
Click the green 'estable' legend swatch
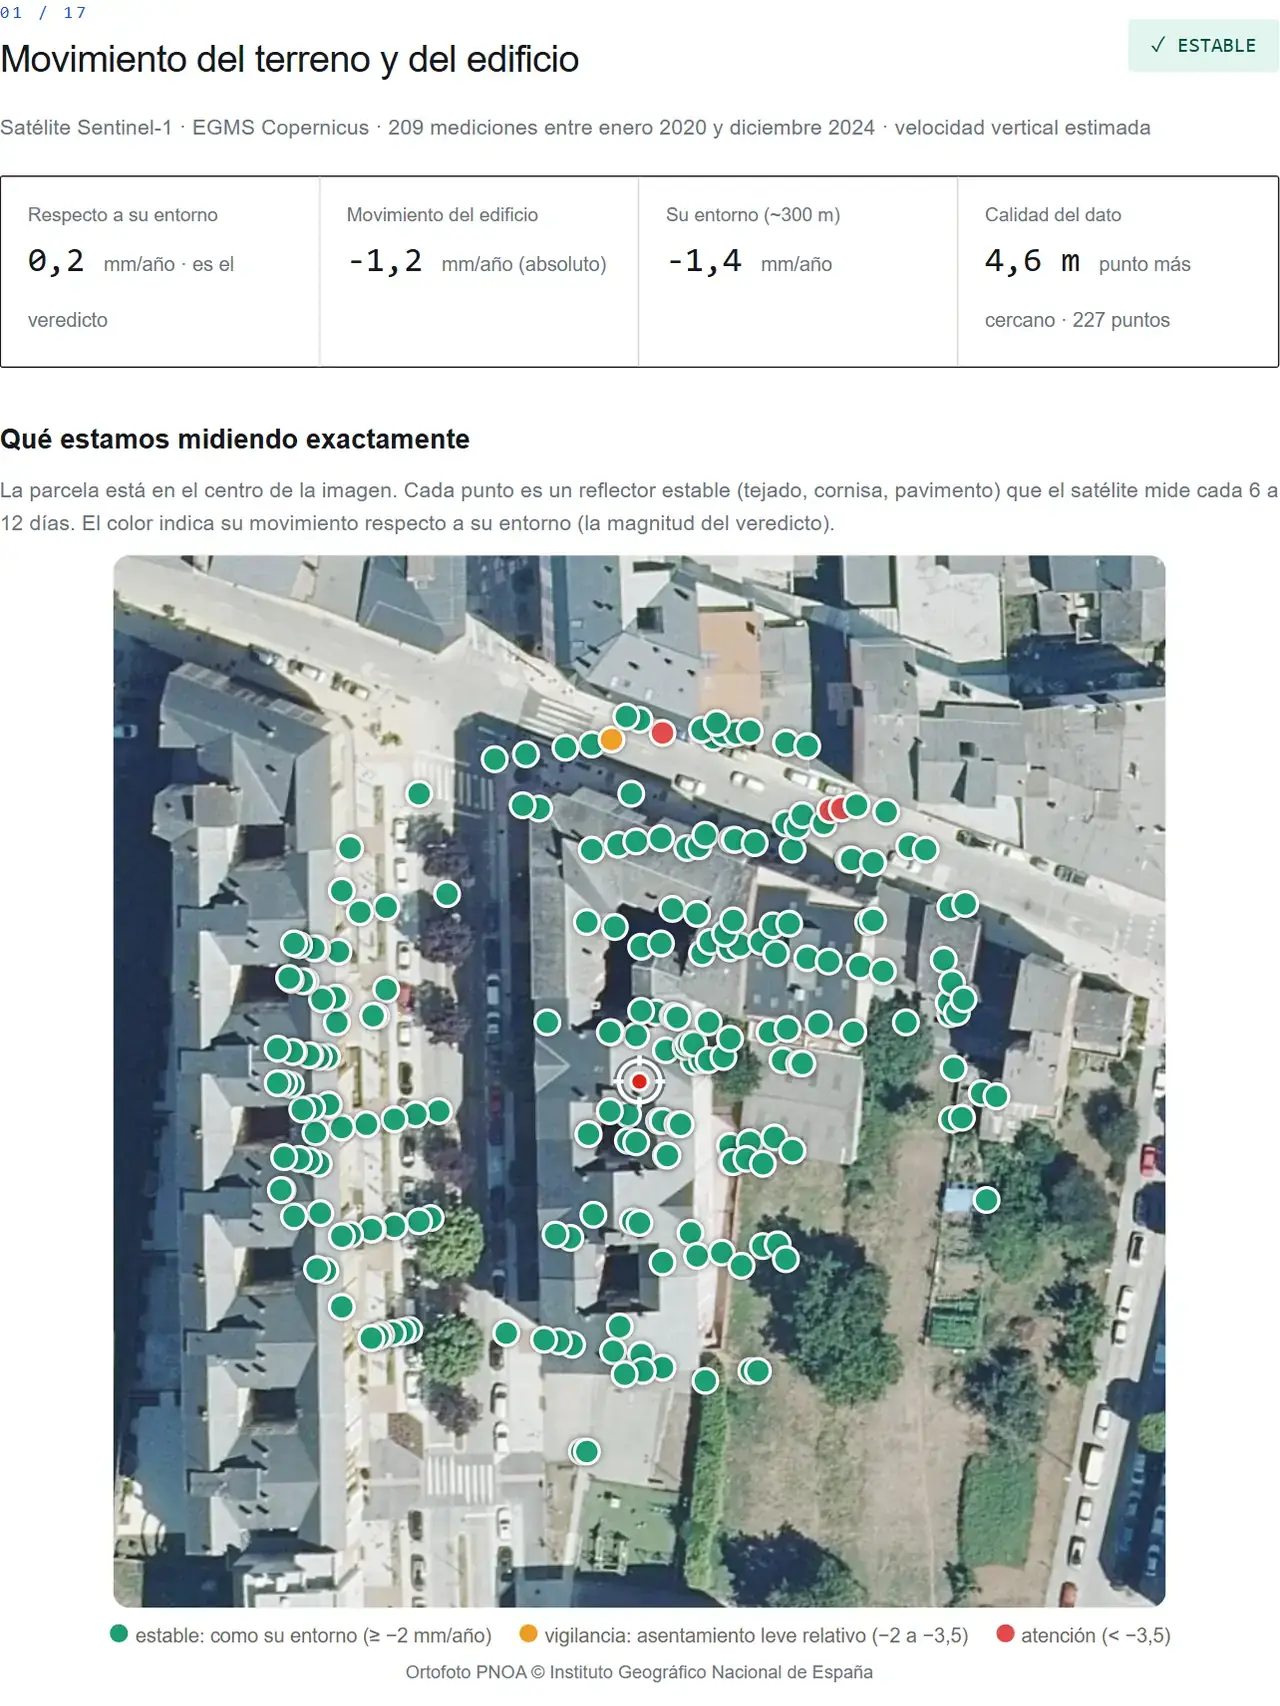pos(119,1634)
